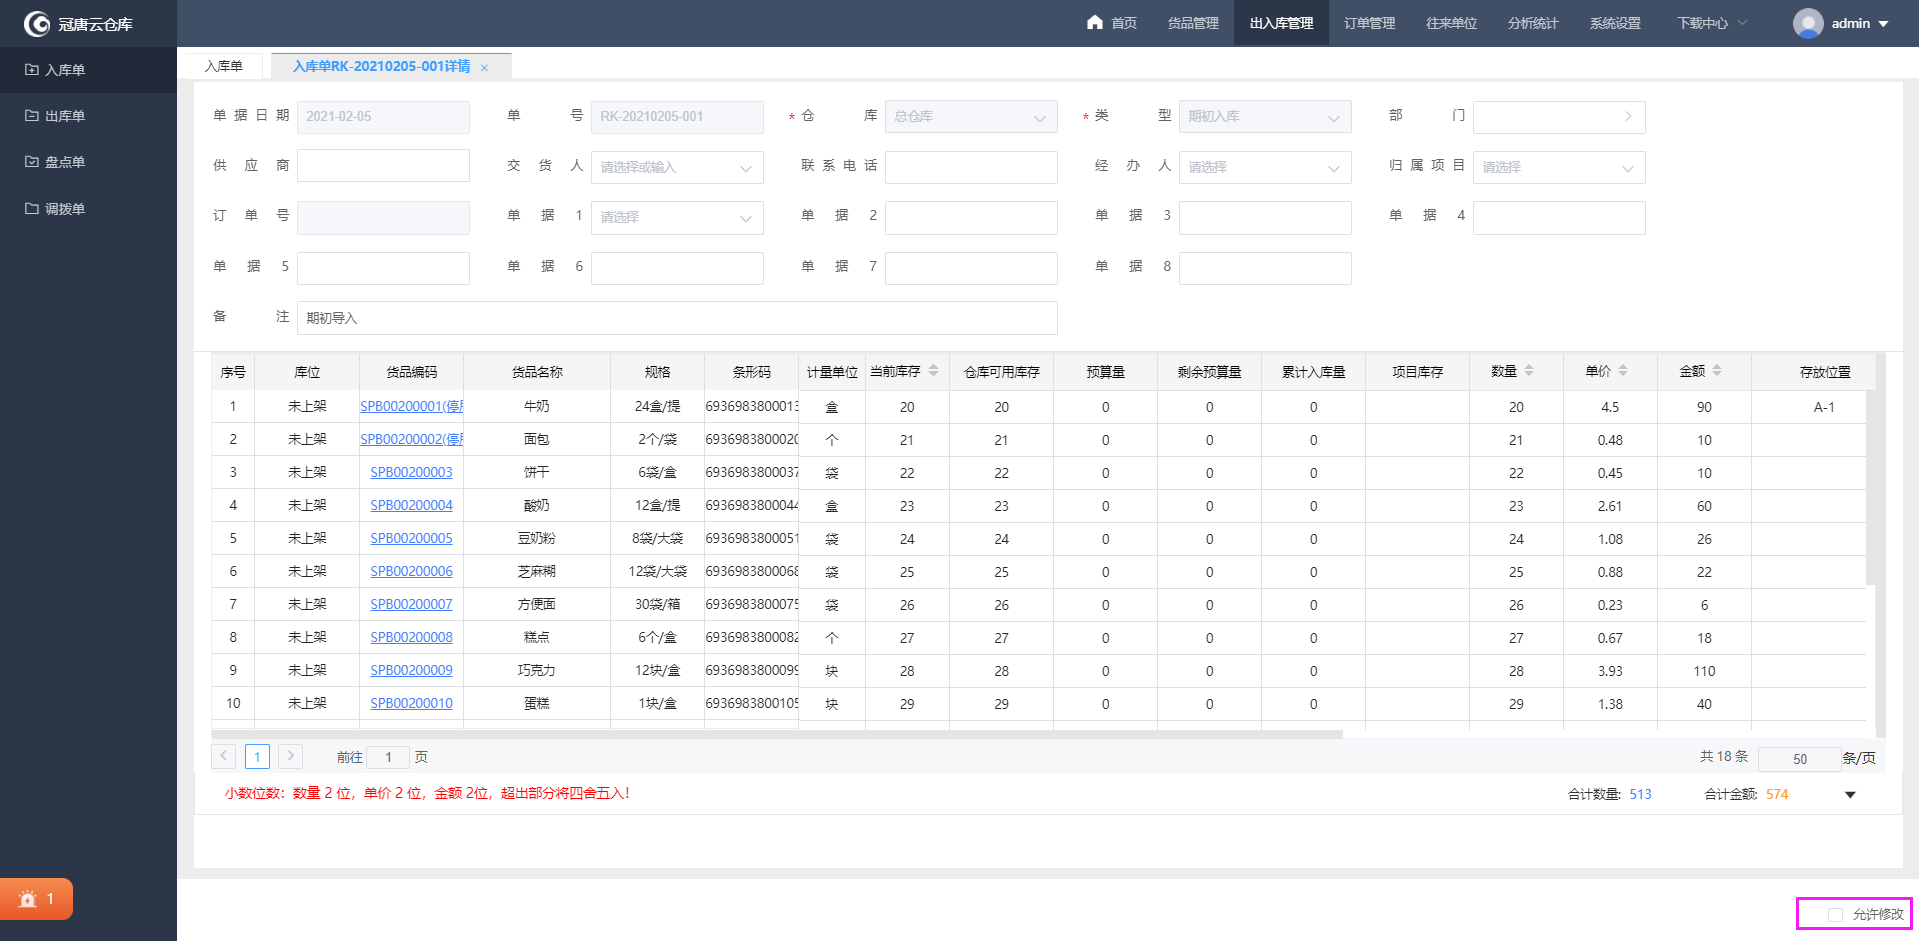Open the 出库单 sidebar item
This screenshot has height=941, width=1919.
(x=88, y=116)
